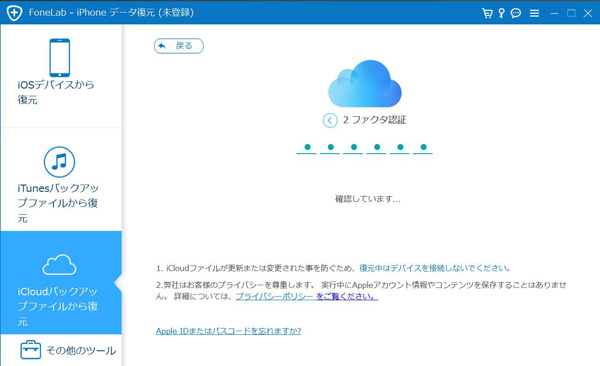Maximize the FoneLab window
Image resolution: width=600 pixels, height=366 pixels.
pyautogui.click(x=571, y=13)
